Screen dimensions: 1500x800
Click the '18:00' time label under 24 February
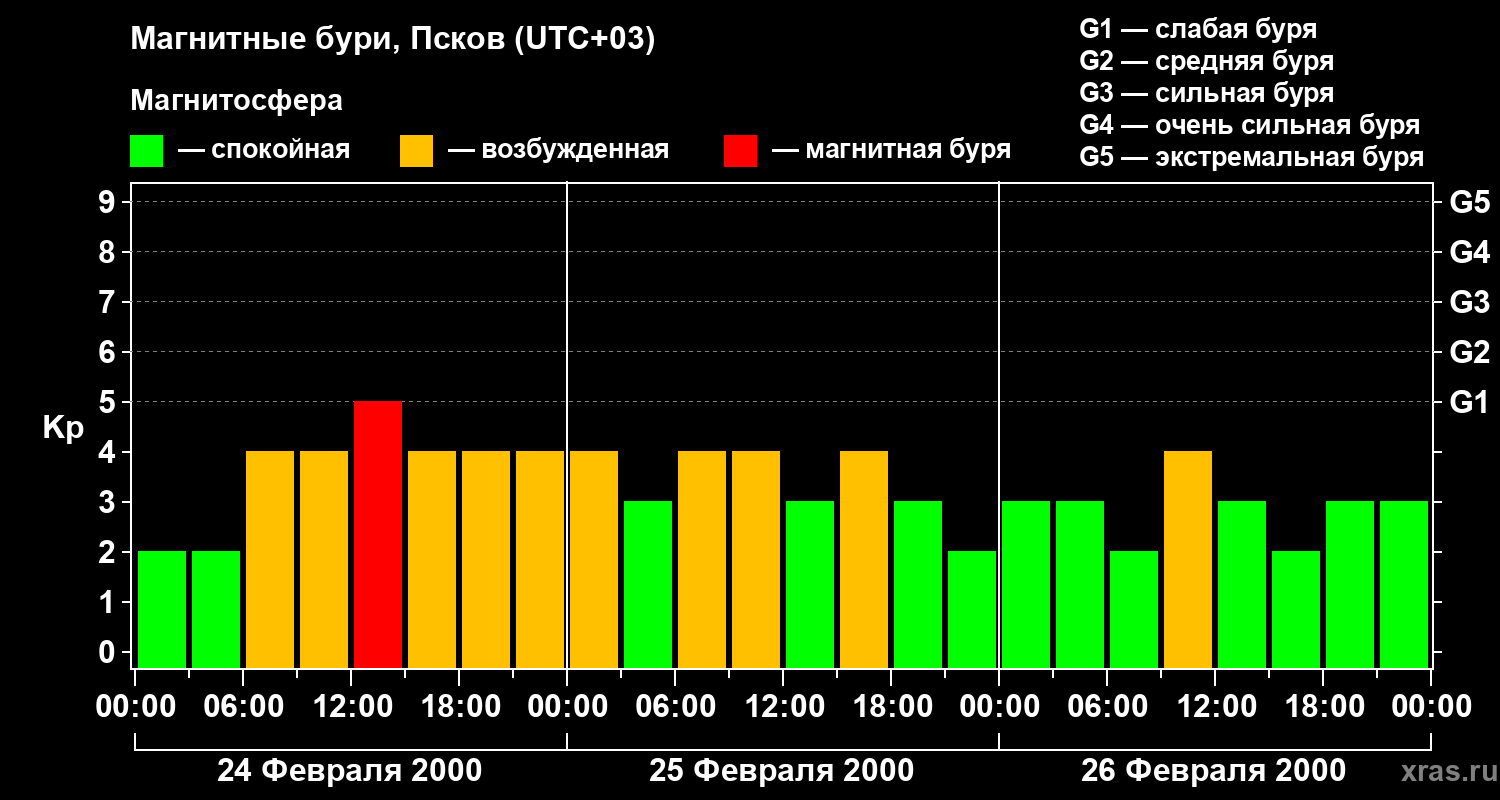pos(459,707)
